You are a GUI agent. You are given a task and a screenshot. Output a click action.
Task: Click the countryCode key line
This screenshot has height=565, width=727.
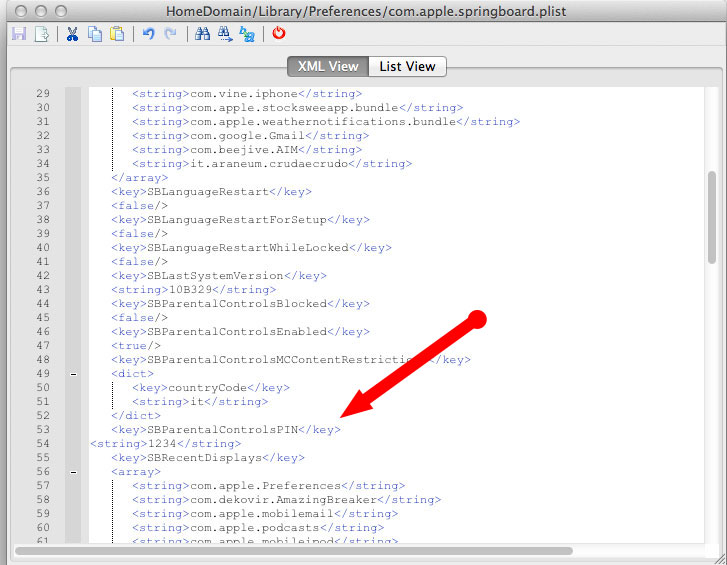(x=211, y=387)
